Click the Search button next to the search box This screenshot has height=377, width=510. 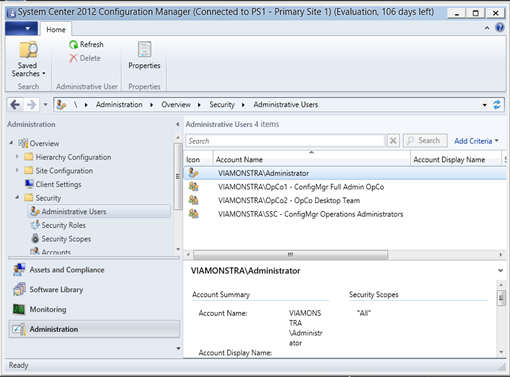[425, 141]
